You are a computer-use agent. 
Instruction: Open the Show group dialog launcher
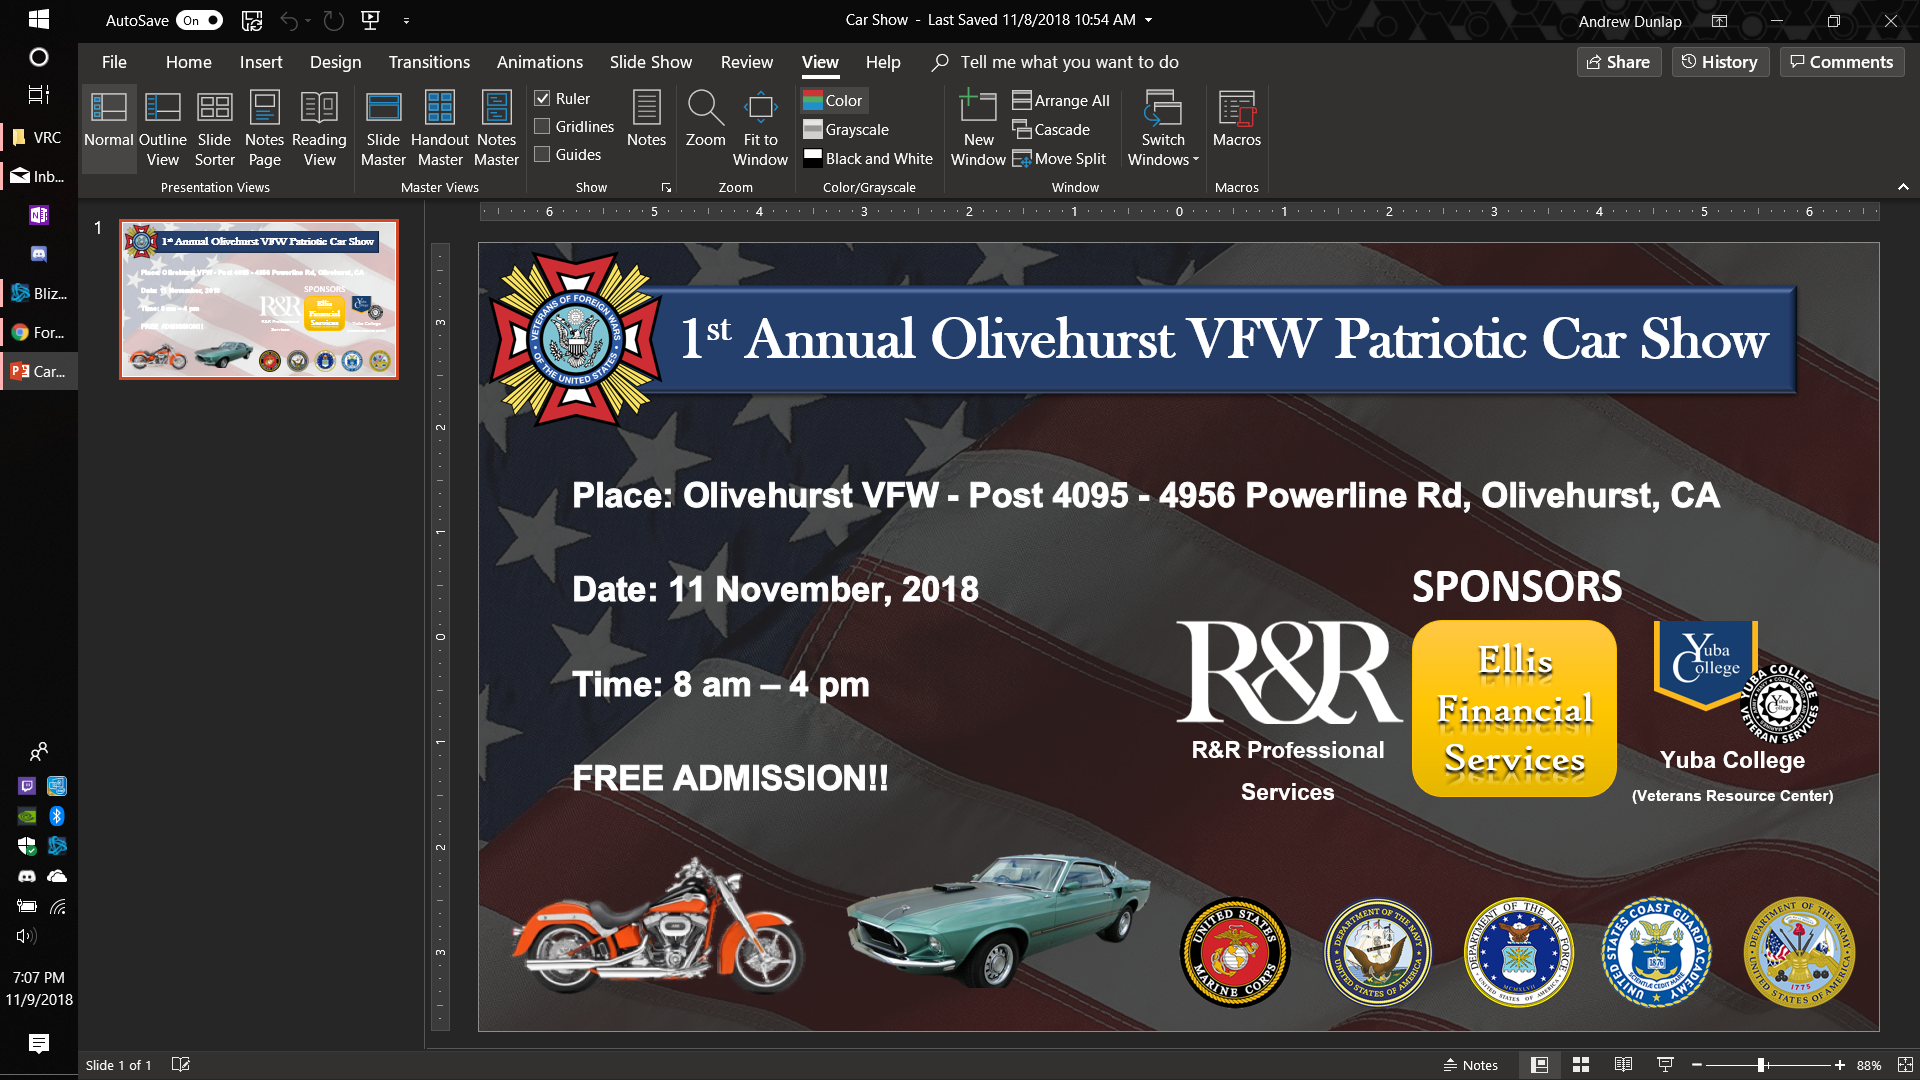(x=666, y=187)
